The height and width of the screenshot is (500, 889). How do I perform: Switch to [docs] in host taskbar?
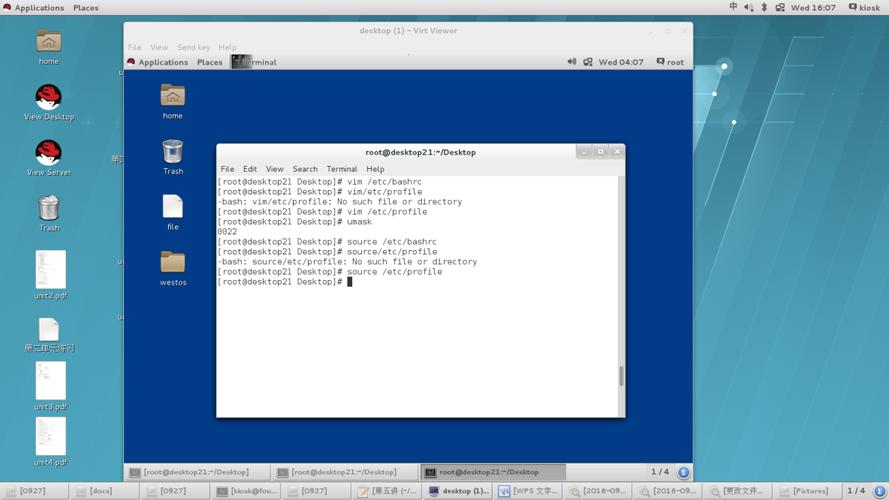[104, 491]
